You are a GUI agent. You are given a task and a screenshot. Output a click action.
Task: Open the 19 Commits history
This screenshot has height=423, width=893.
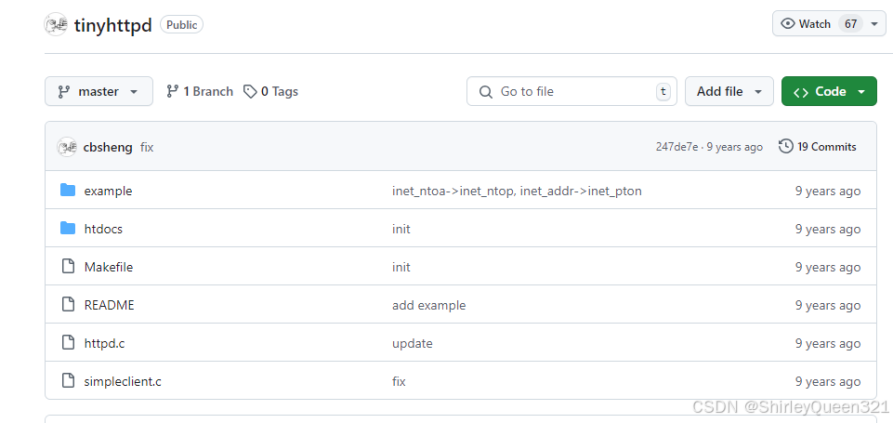point(817,147)
